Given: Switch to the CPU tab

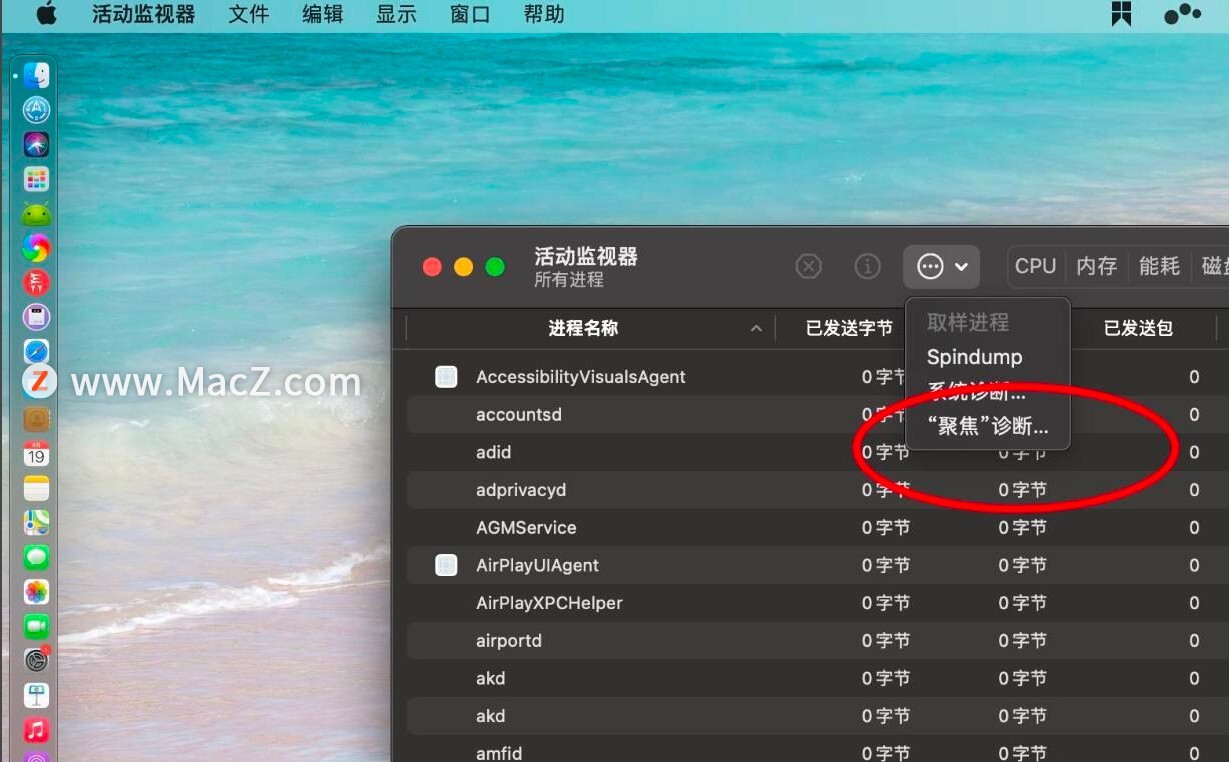Looking at the screenshot, I should (x=1035, y=266).
